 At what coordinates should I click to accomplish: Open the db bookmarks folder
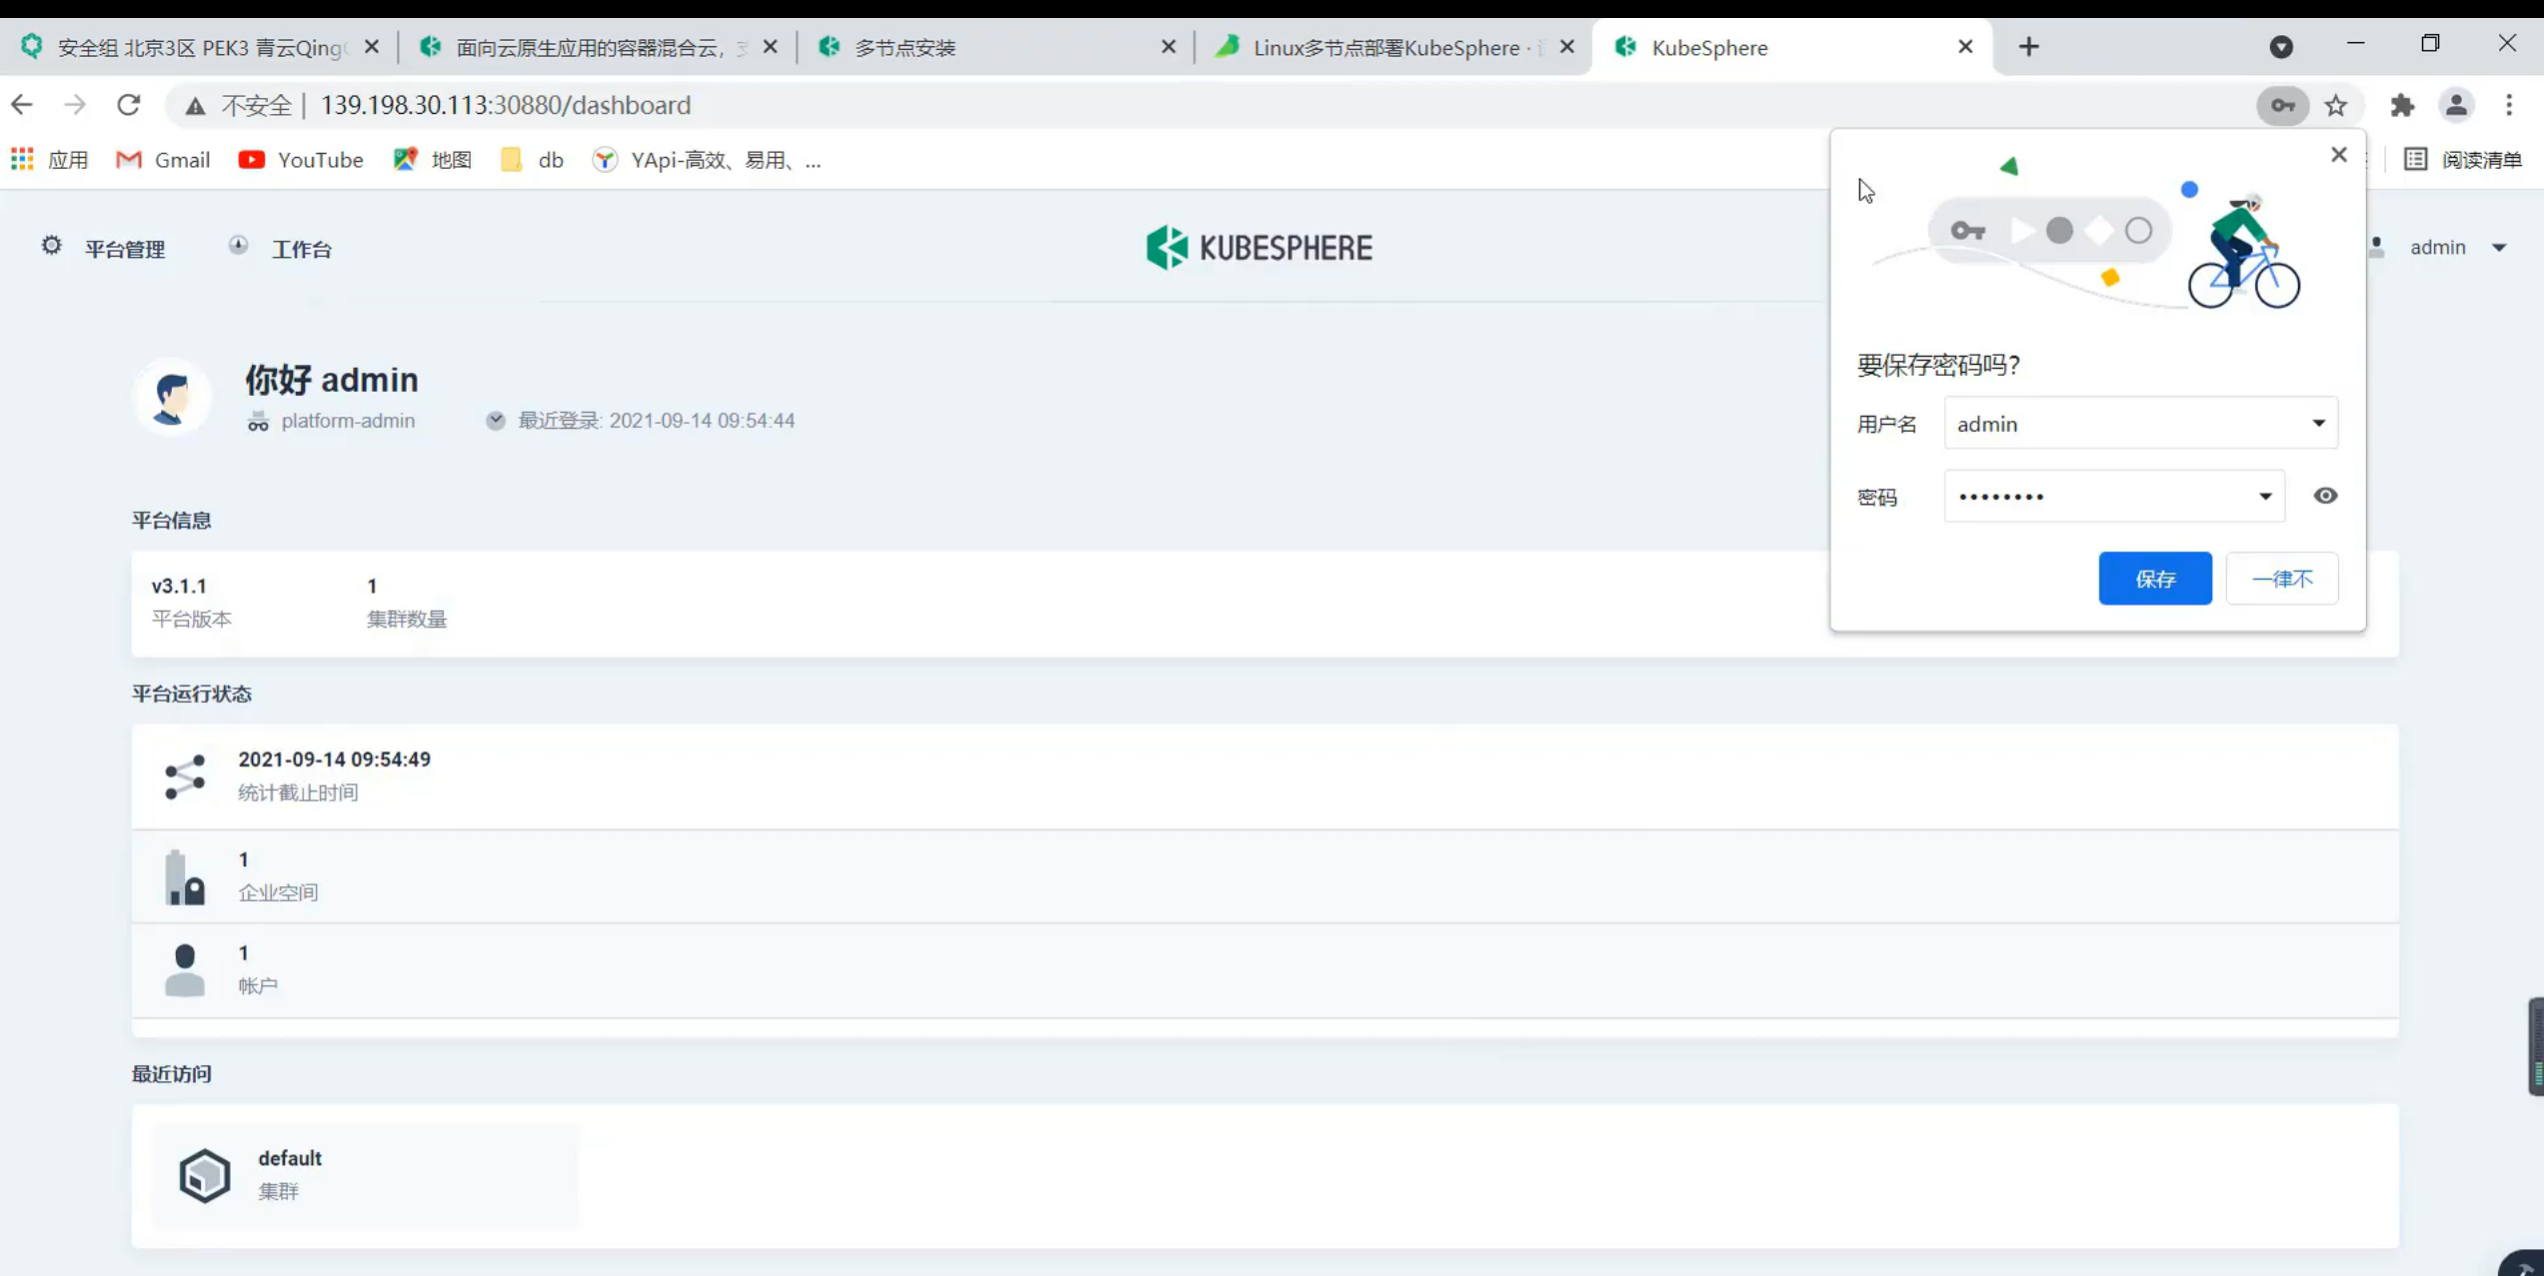532,160
